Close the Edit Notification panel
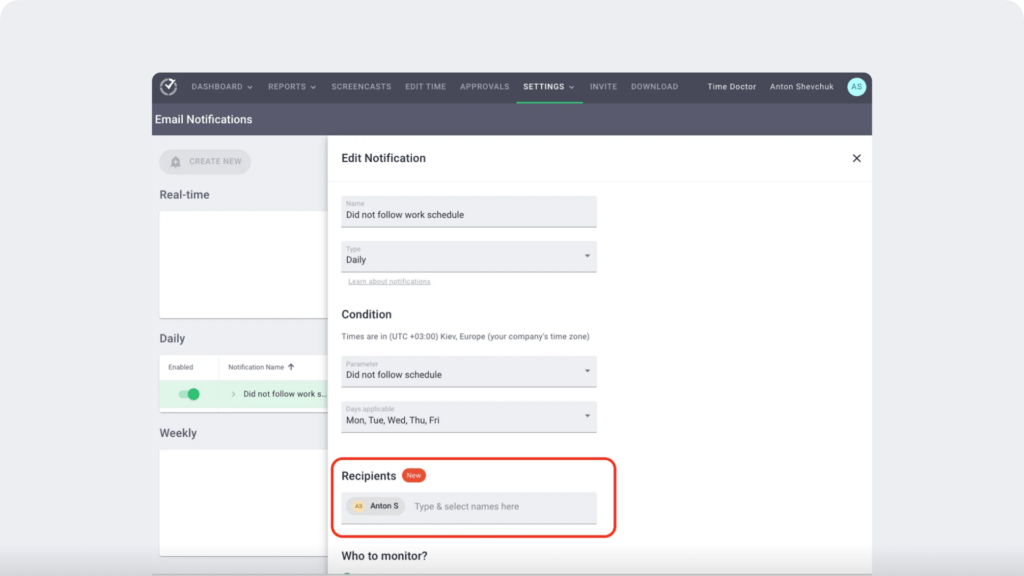1024x576 pixels. pos(856,158)
